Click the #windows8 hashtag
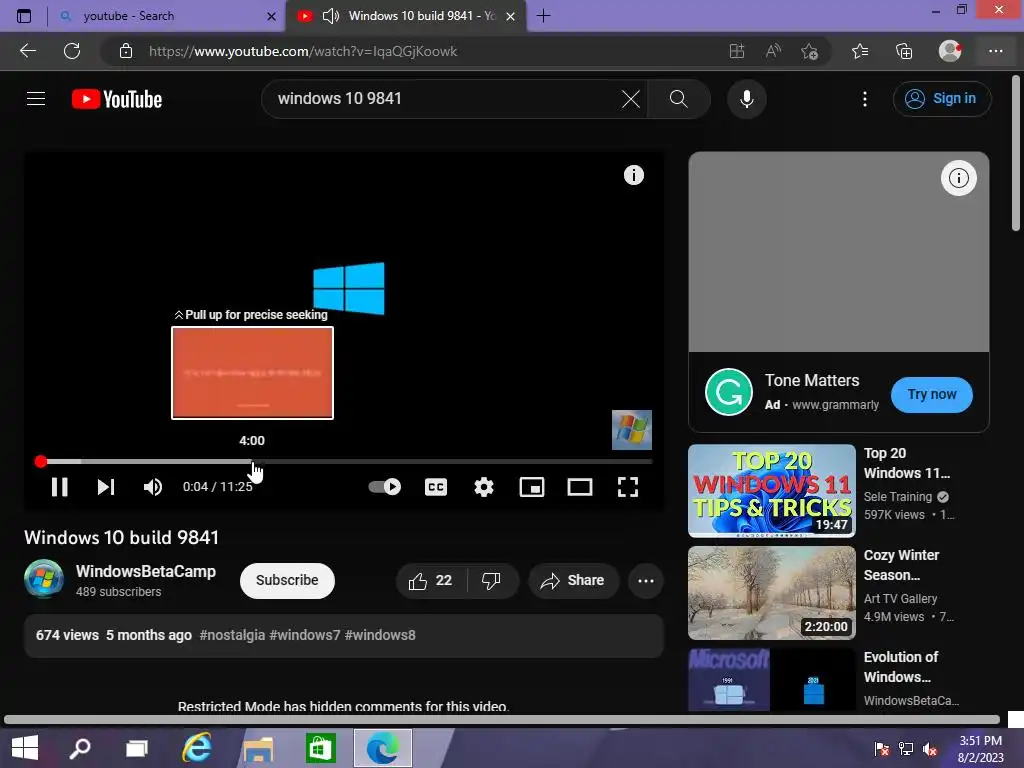This screenshot has height=768, width=1024. pyautogui.click(x=380, y=635)
